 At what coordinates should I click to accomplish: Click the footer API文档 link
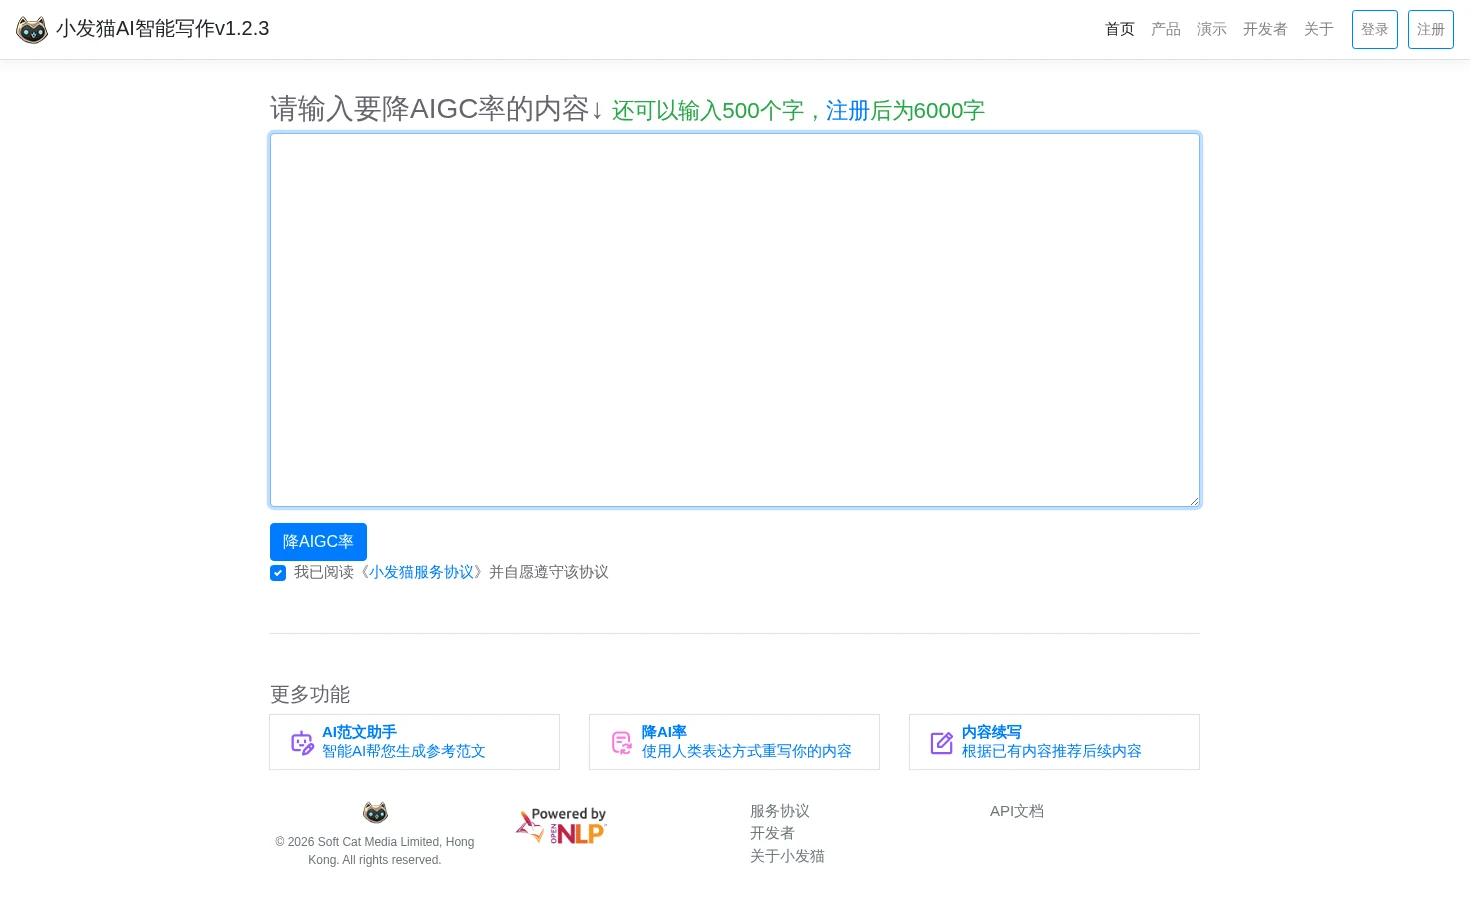(1017, 811)
